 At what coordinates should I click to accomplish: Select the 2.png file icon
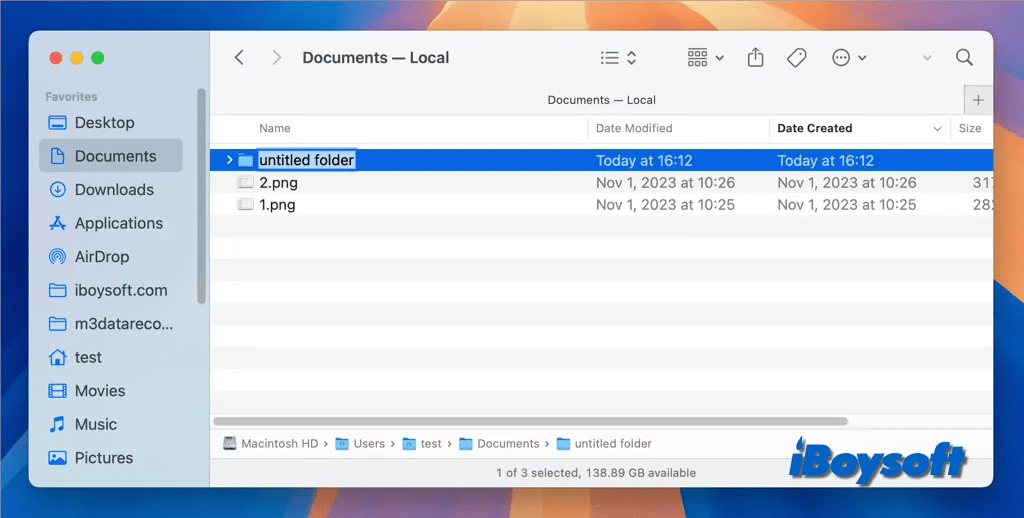pyautogui.click(x=246, y=182)
